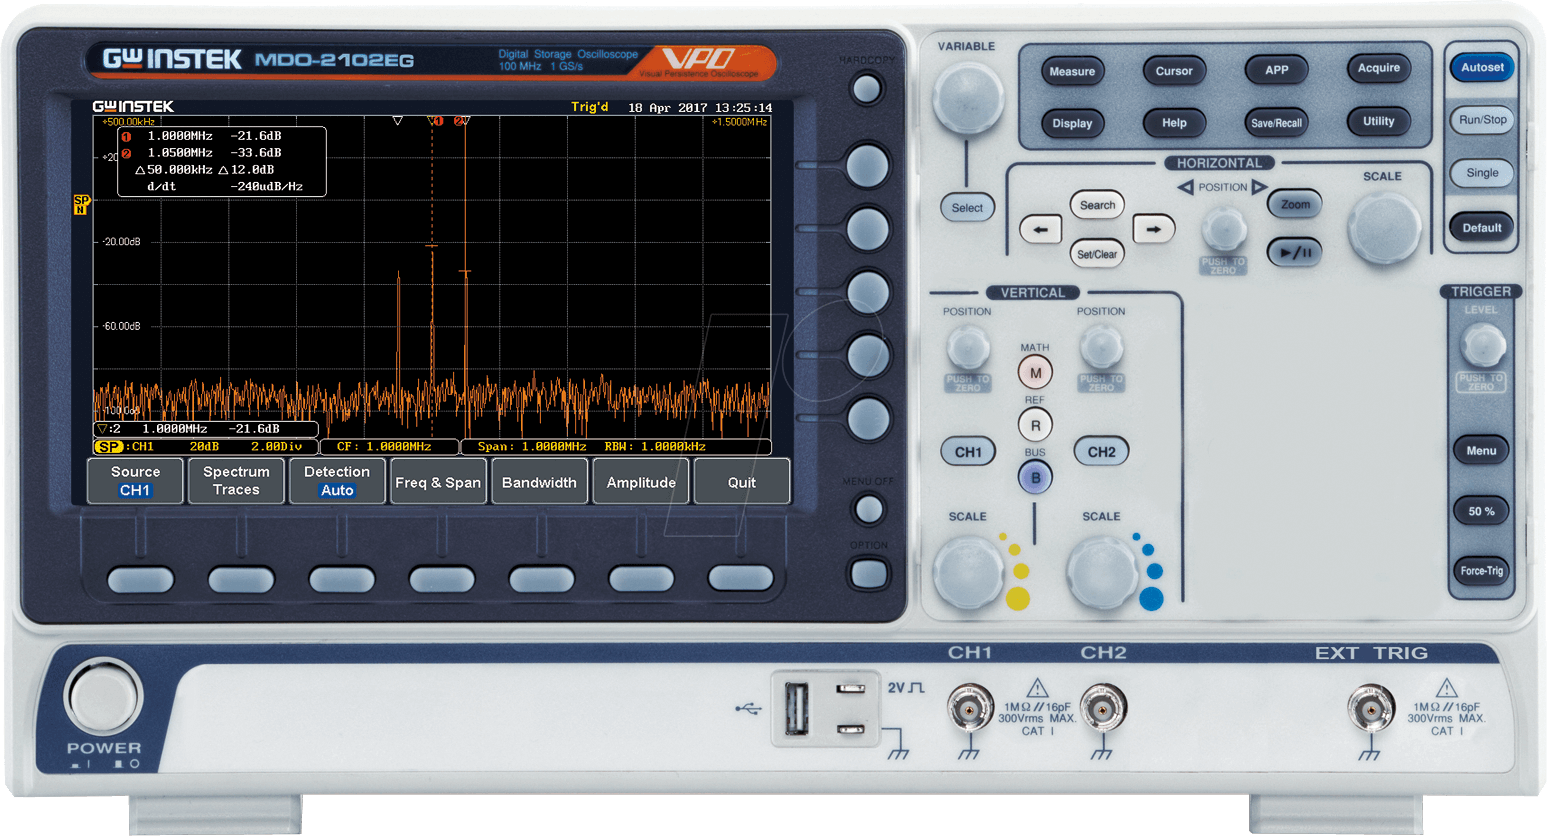This screenshot has height=836, width=1547.
Task: Click the USB host port on front panel
Action: pyautogui.click(x=797, y=708)
